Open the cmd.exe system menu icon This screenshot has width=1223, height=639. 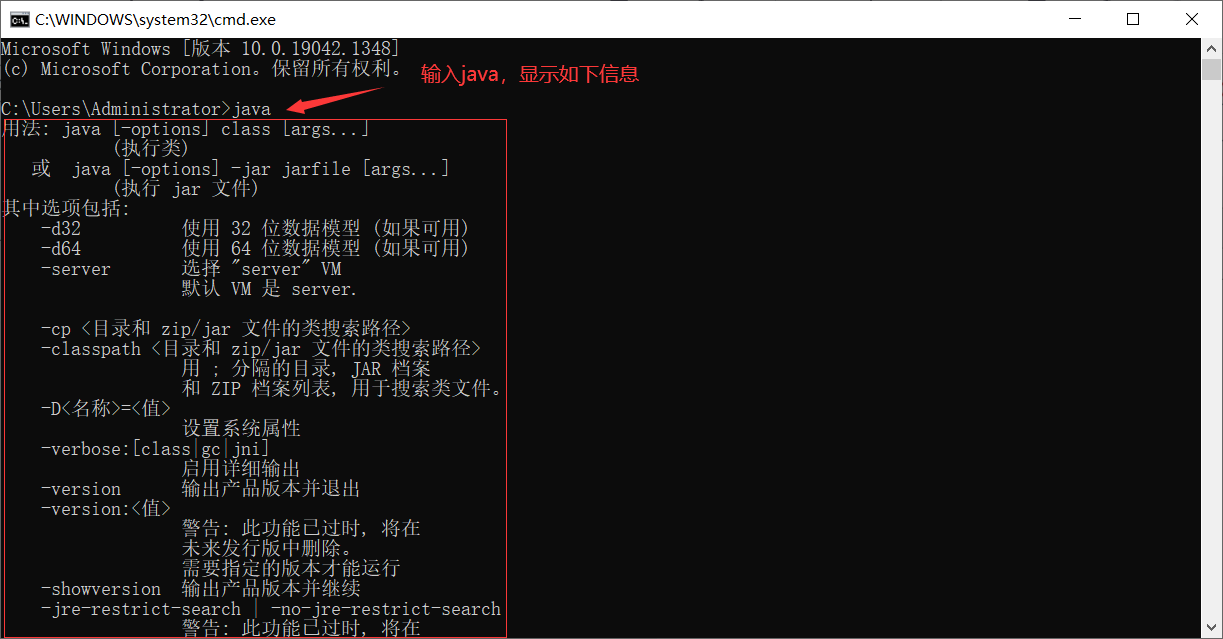[x=17, y=19]
